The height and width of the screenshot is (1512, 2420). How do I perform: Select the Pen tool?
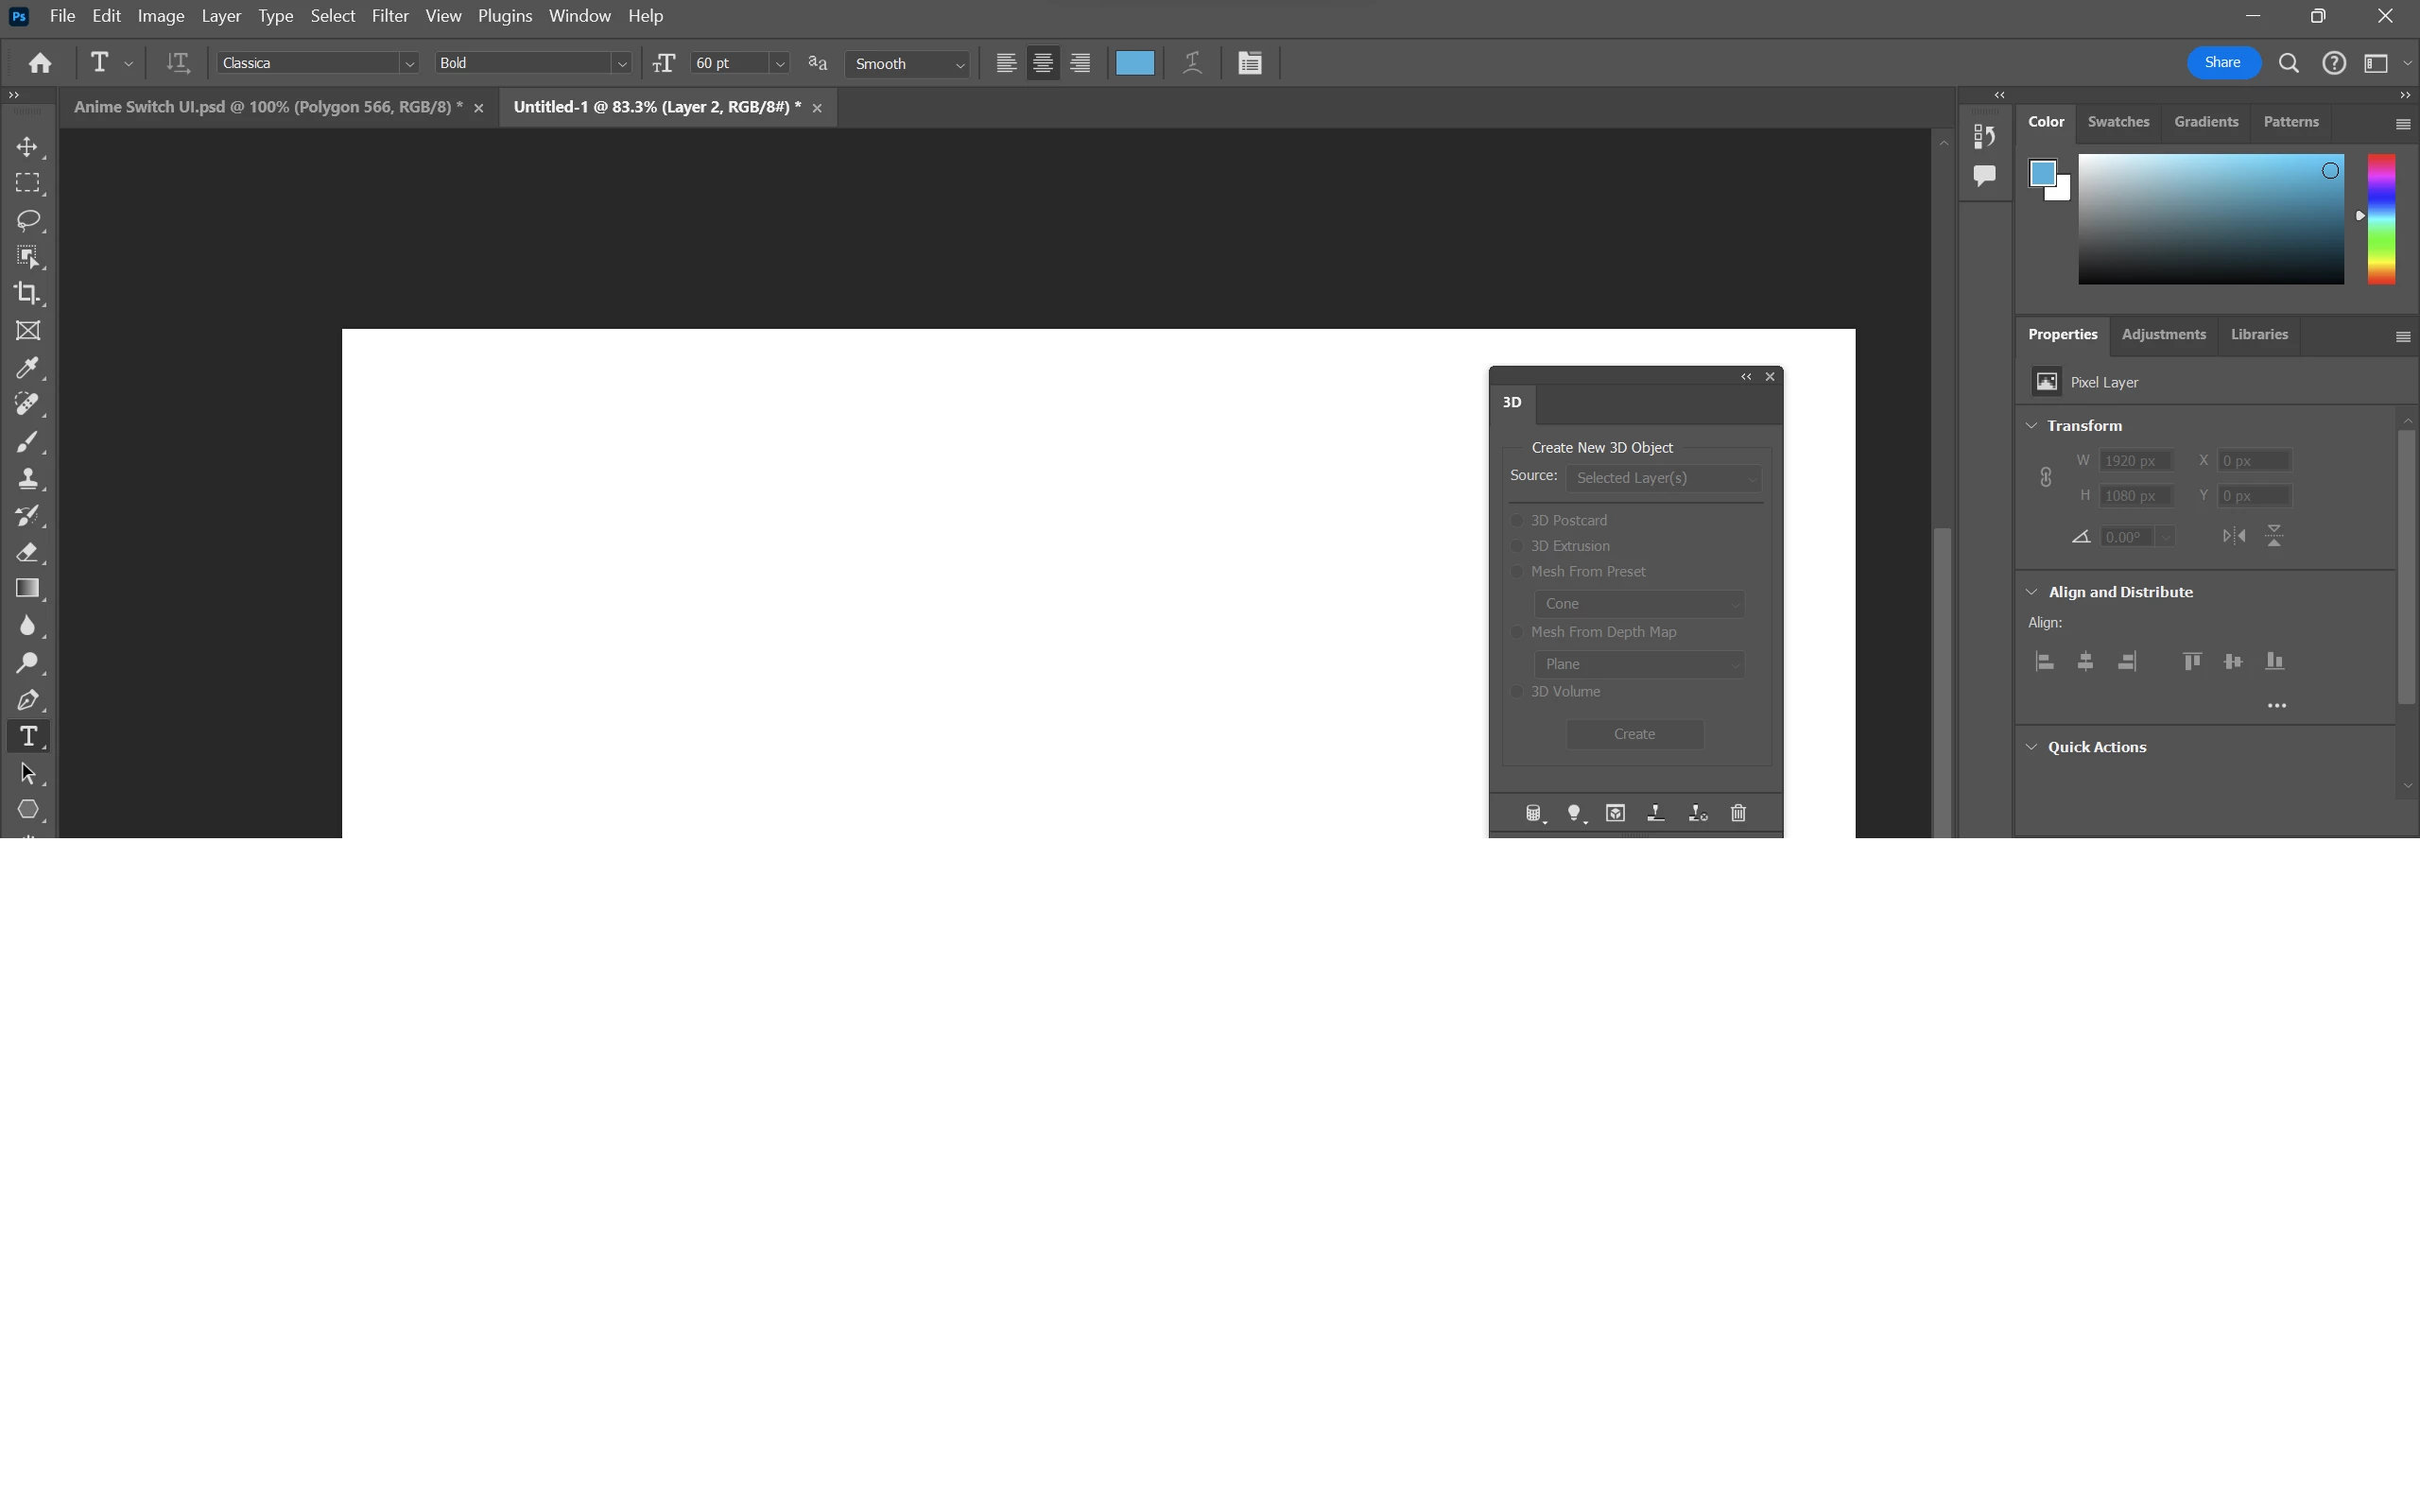click(x=27, y=700)
